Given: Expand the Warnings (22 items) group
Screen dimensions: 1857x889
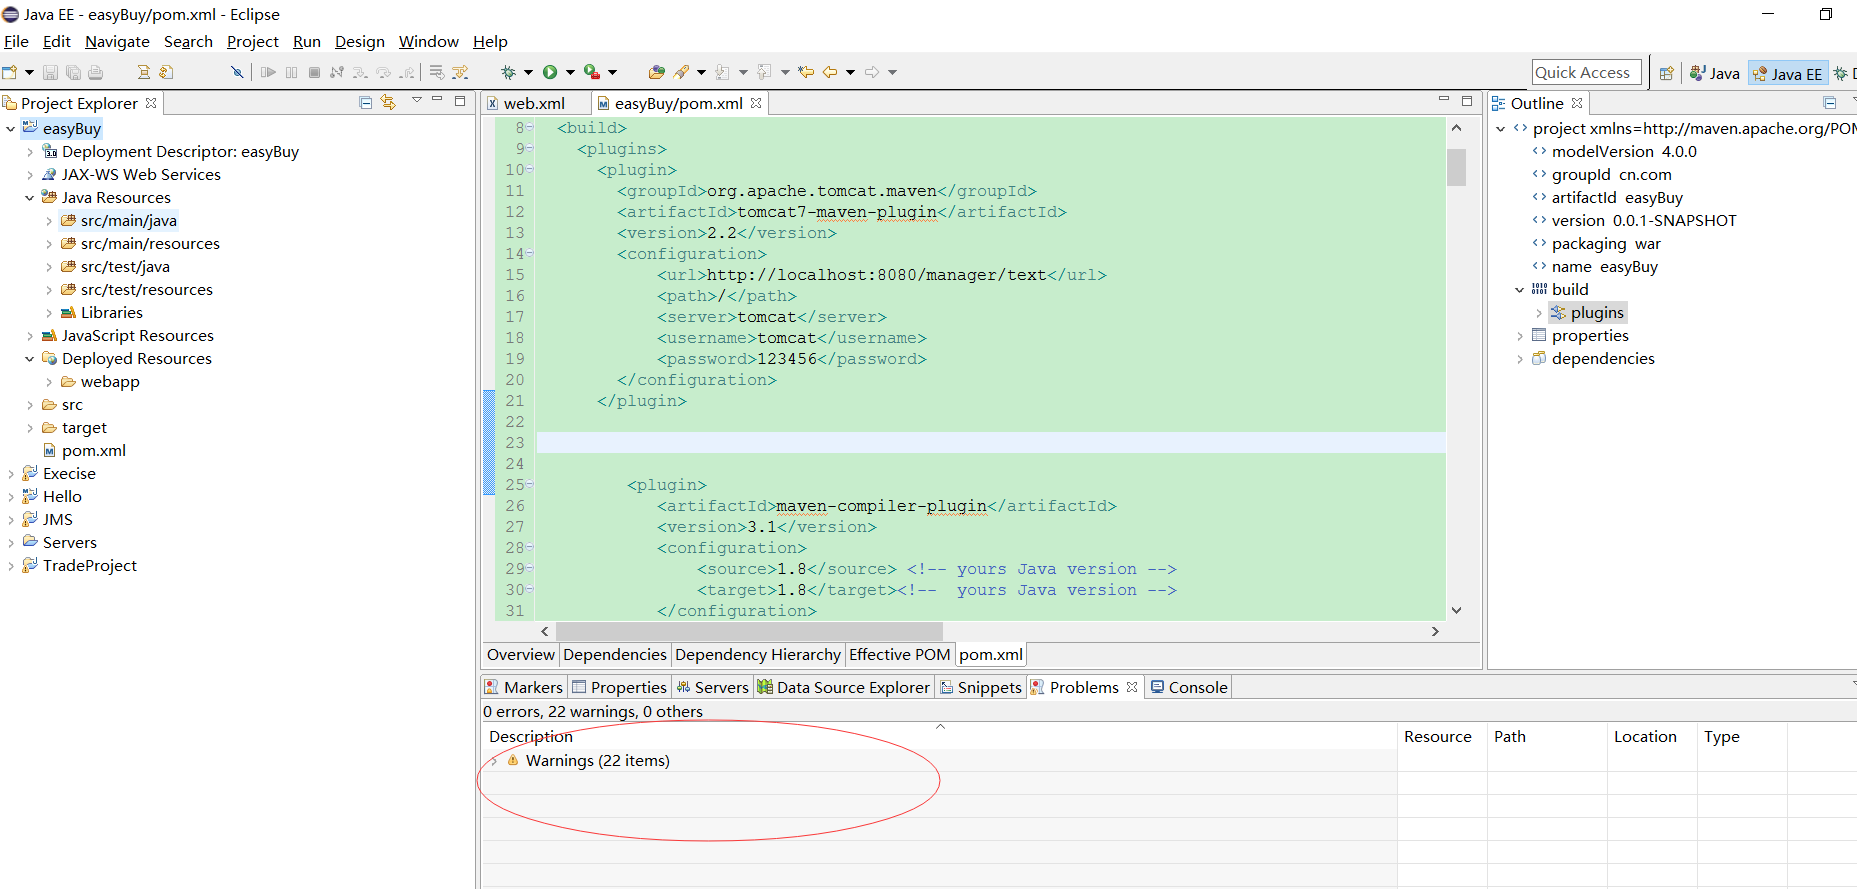Looking at the screenshot, I should click(493, 761).
